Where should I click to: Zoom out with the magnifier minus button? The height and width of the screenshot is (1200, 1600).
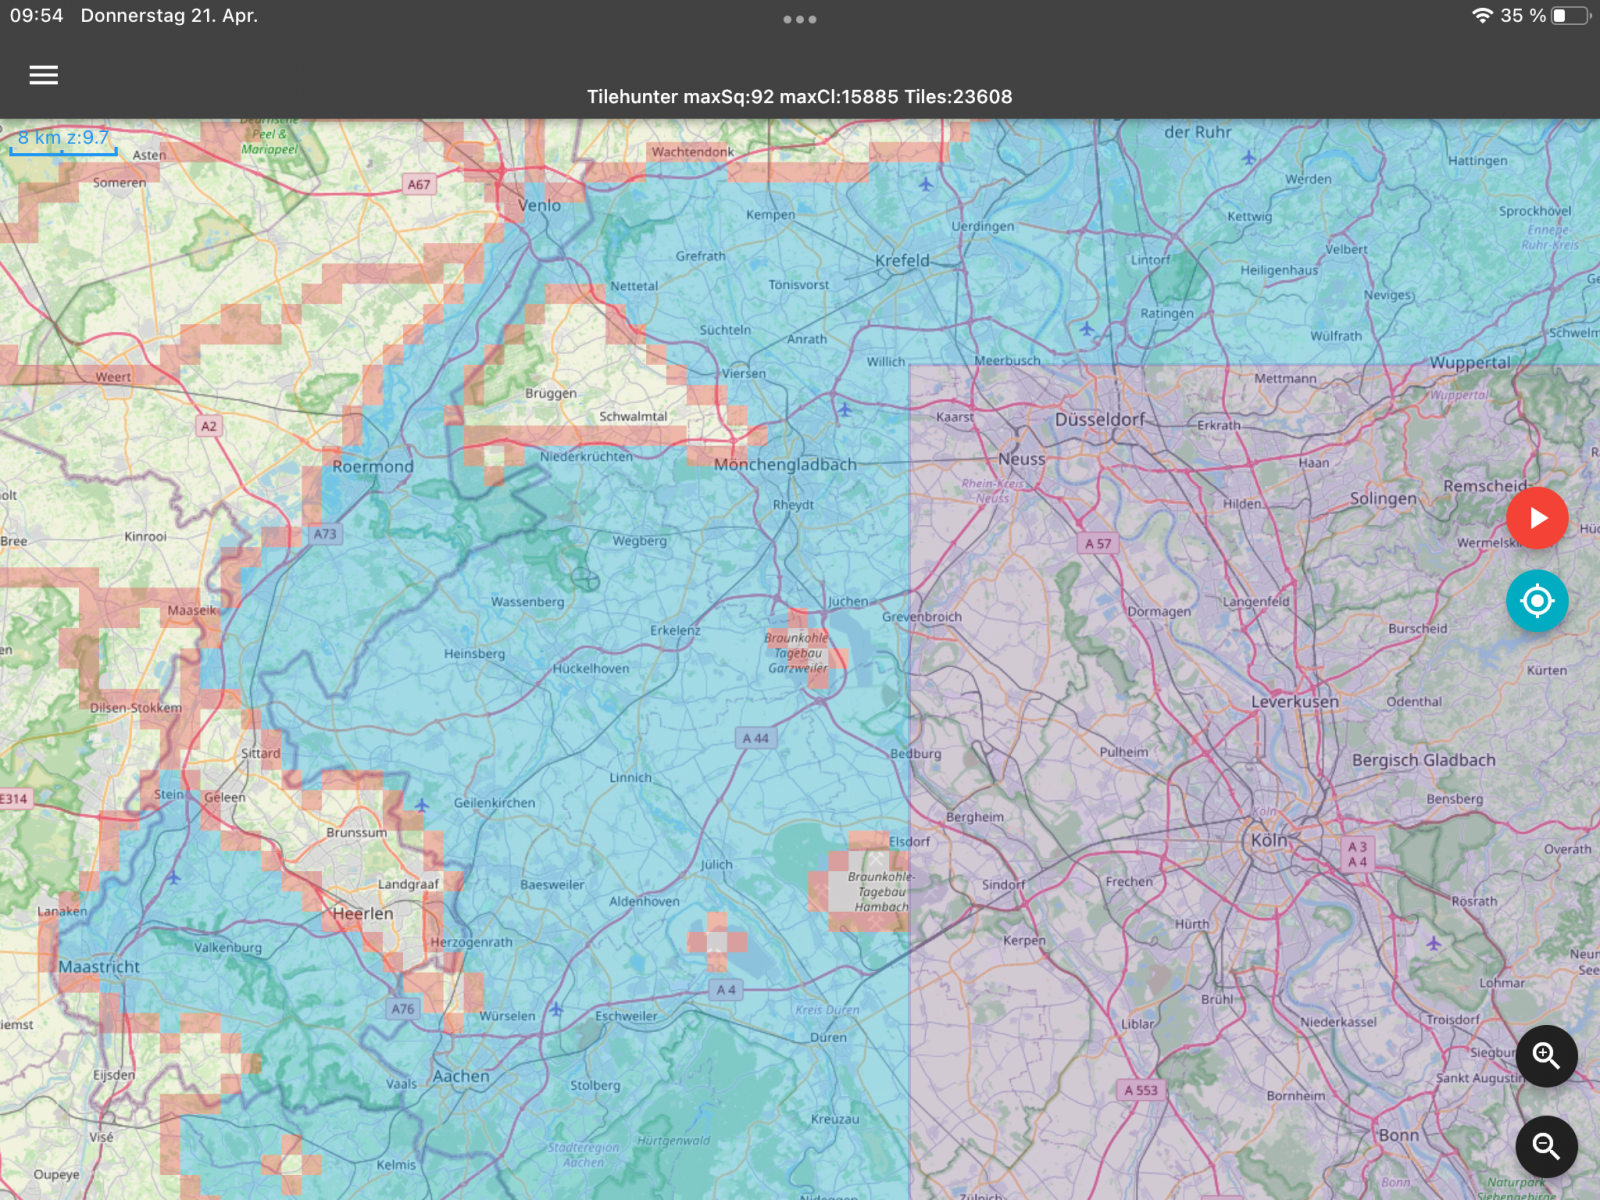tap(1546, 1146)
